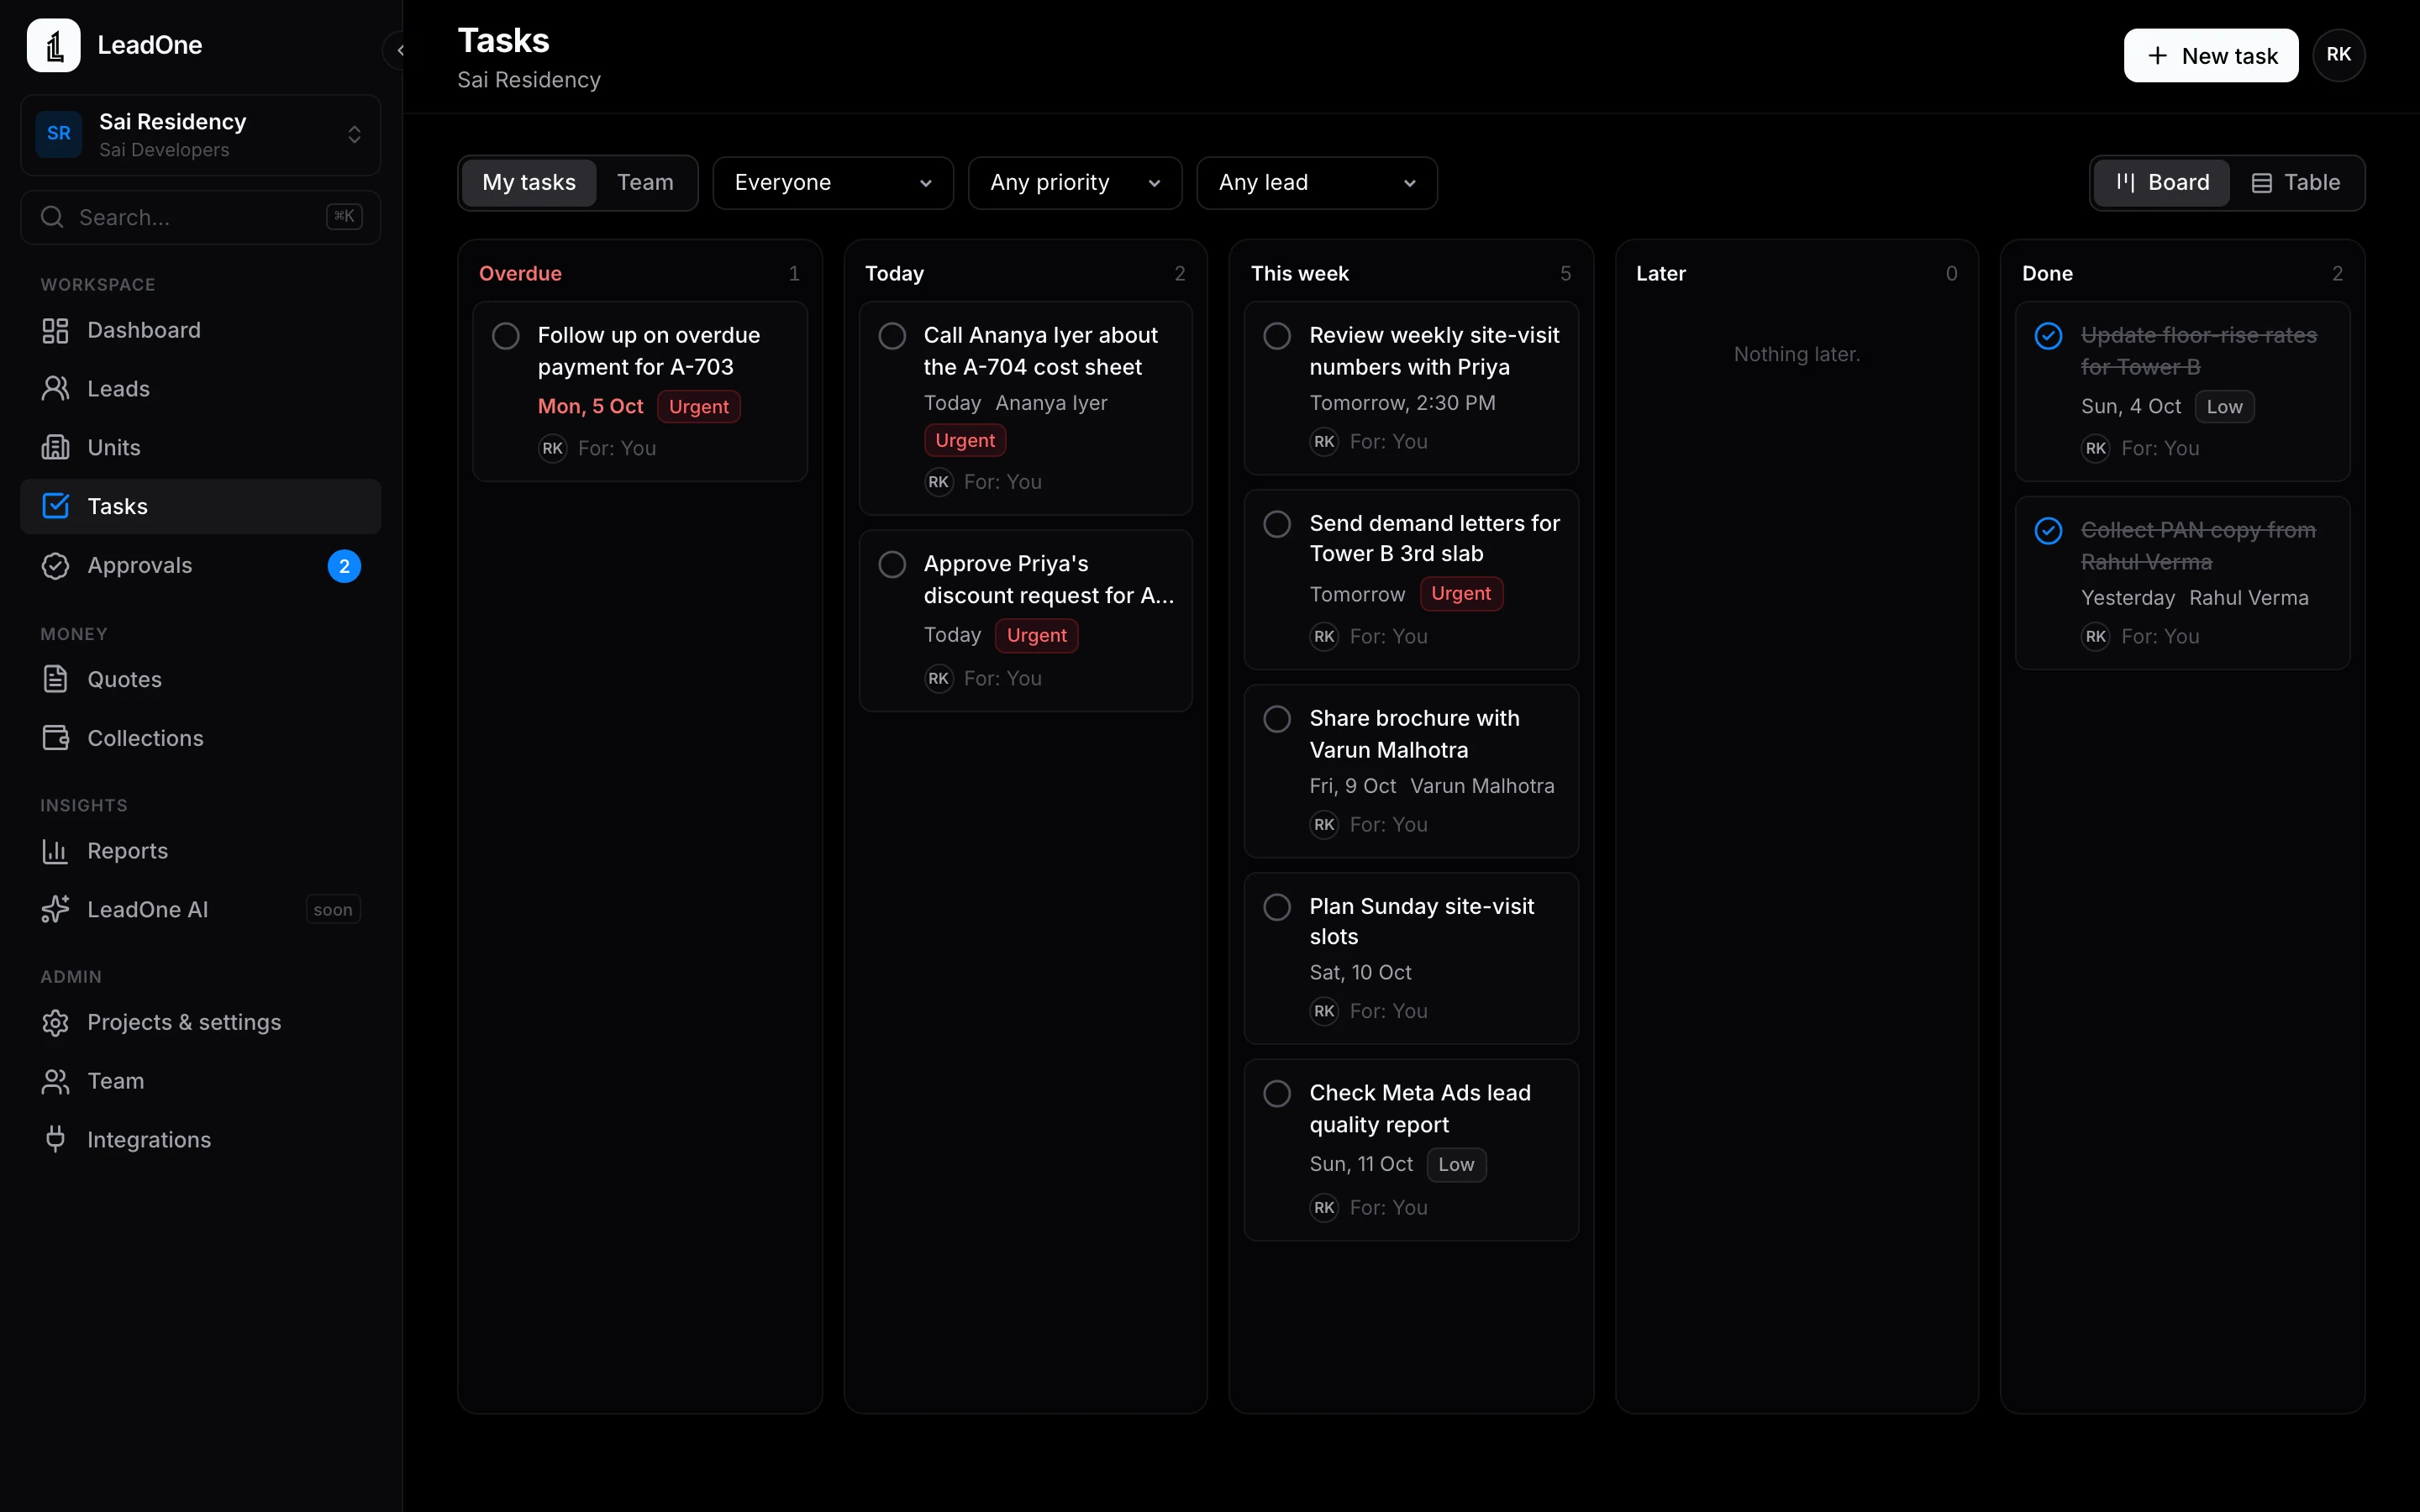2420x1512 pixels.
Task: Open the Dashboard grid icon
Action: click(x=55, y=330)
